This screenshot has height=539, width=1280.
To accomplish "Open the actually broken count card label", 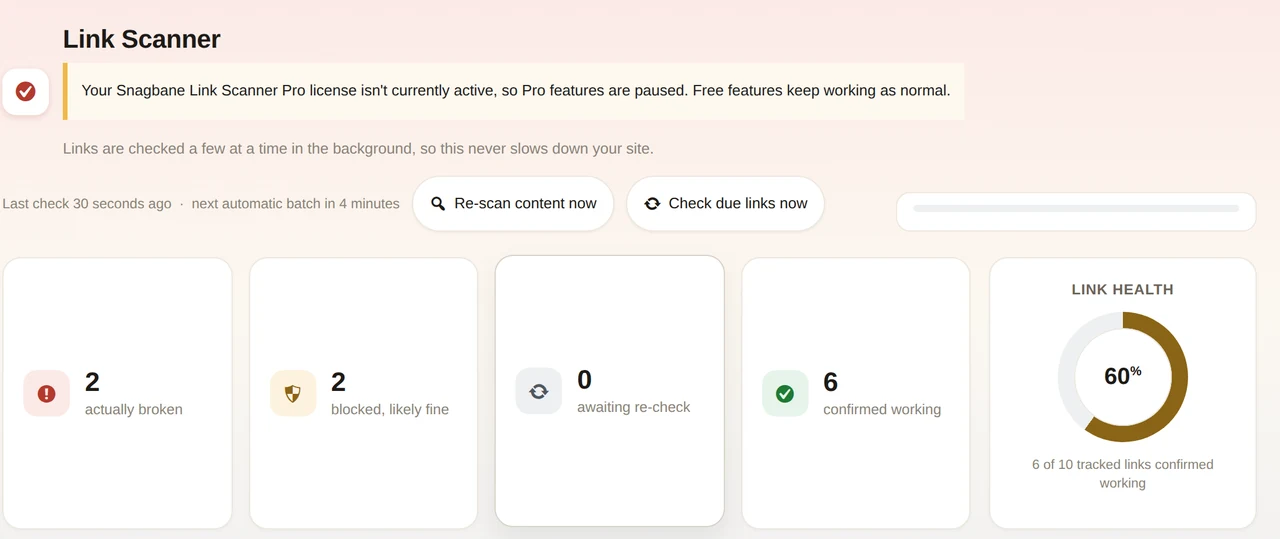I will (134, 409).
